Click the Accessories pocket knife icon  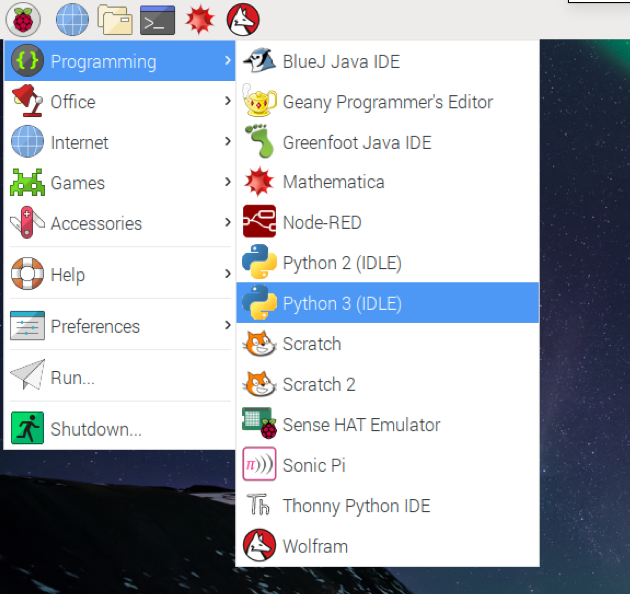[x=27, y=222]
